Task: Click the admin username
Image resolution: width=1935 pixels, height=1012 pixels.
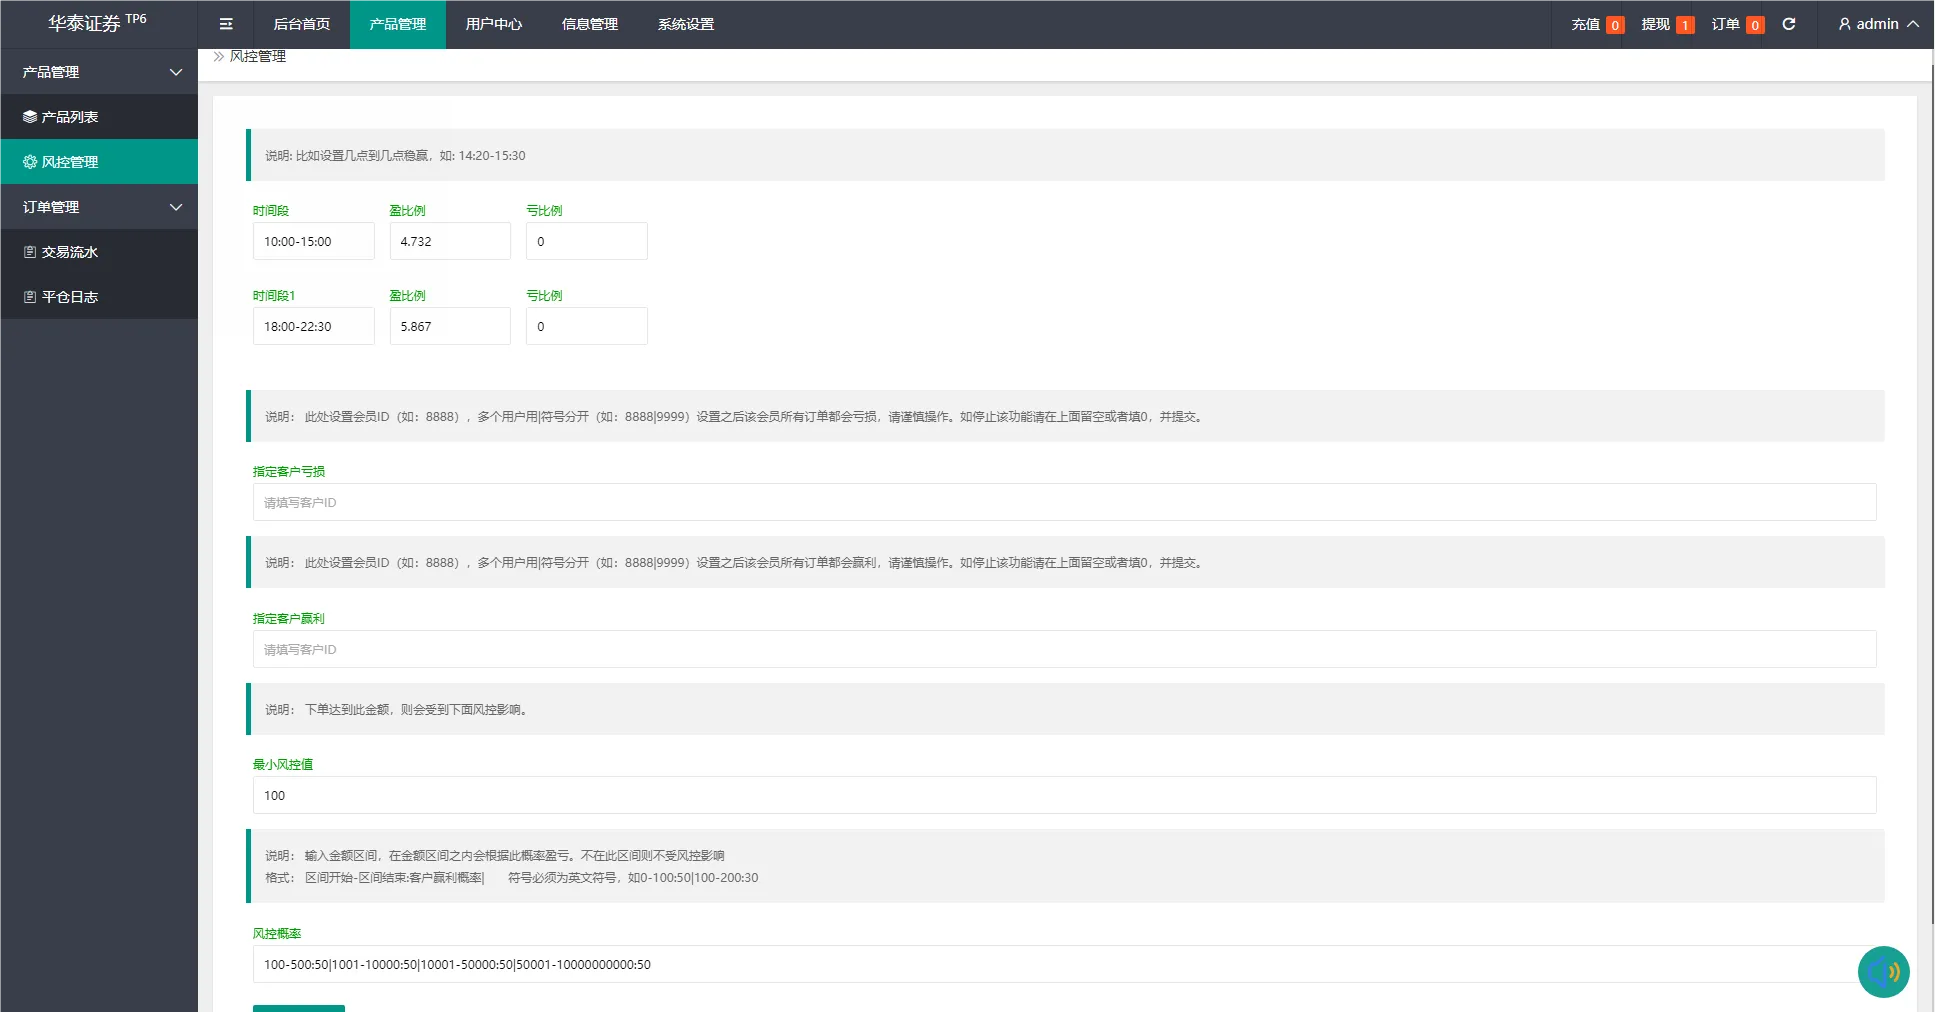Action: tap(1877, 24)
